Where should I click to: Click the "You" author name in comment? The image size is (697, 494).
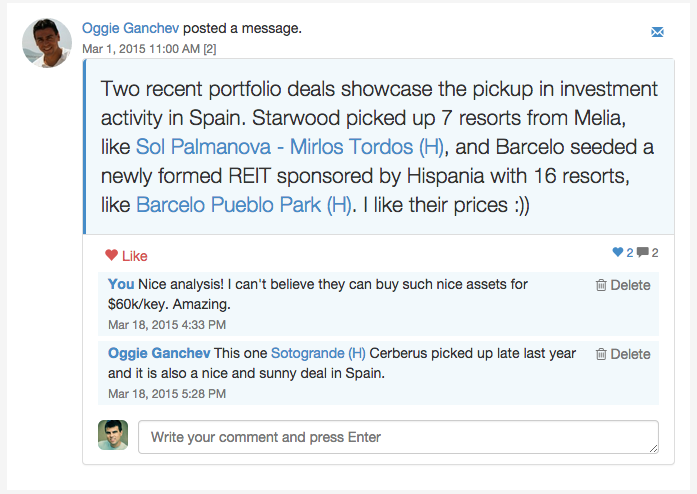tap(121, 284)
